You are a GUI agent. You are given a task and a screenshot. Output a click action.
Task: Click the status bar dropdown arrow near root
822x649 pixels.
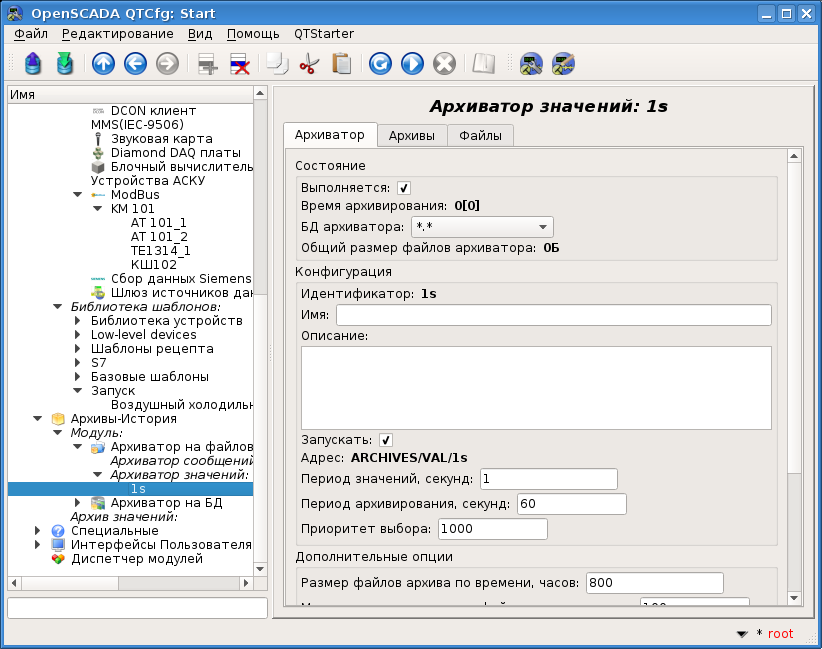tap(742, 634)
